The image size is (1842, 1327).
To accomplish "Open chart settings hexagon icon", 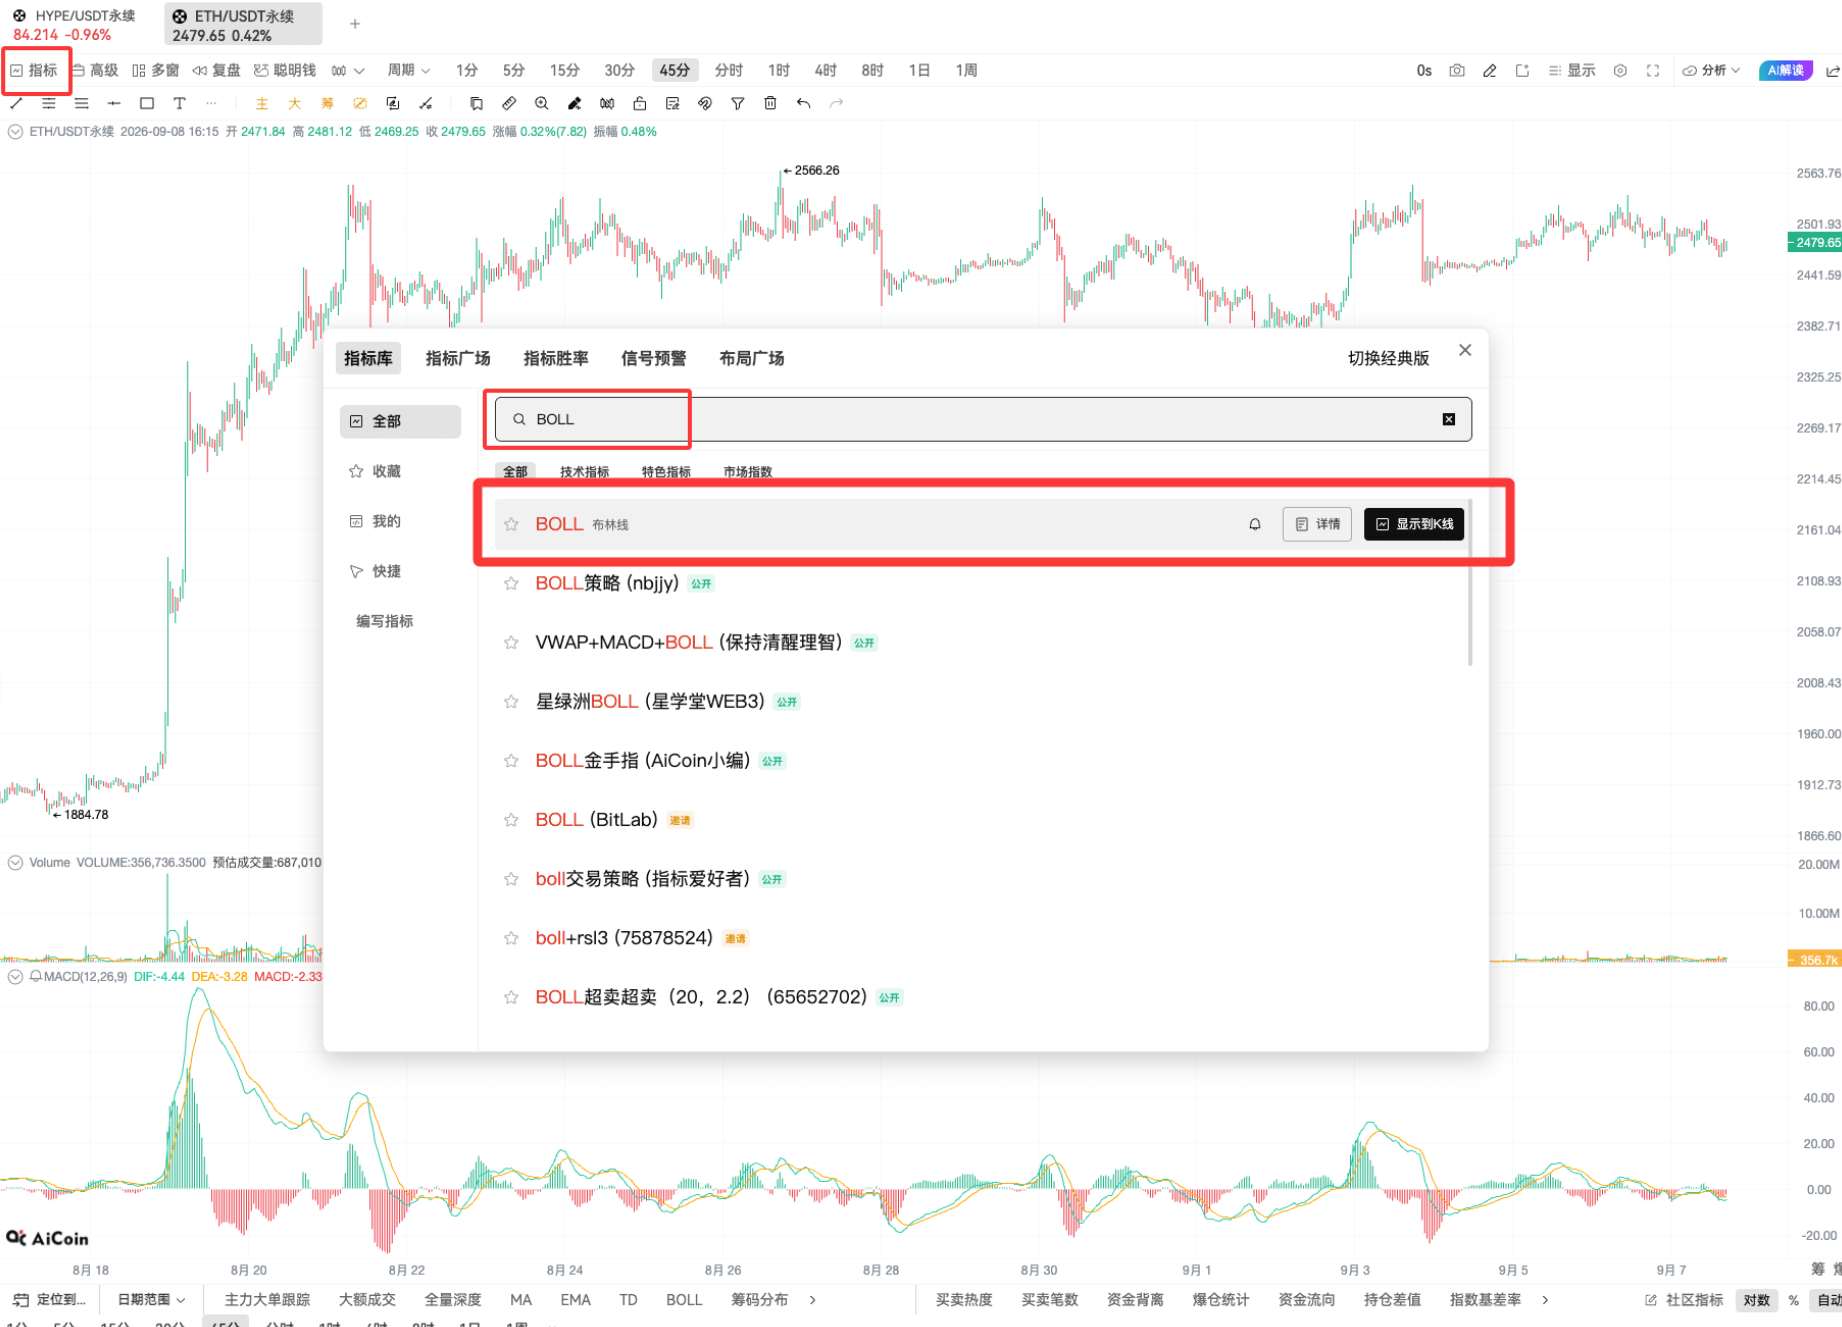I will click(x=1620, y=70).
